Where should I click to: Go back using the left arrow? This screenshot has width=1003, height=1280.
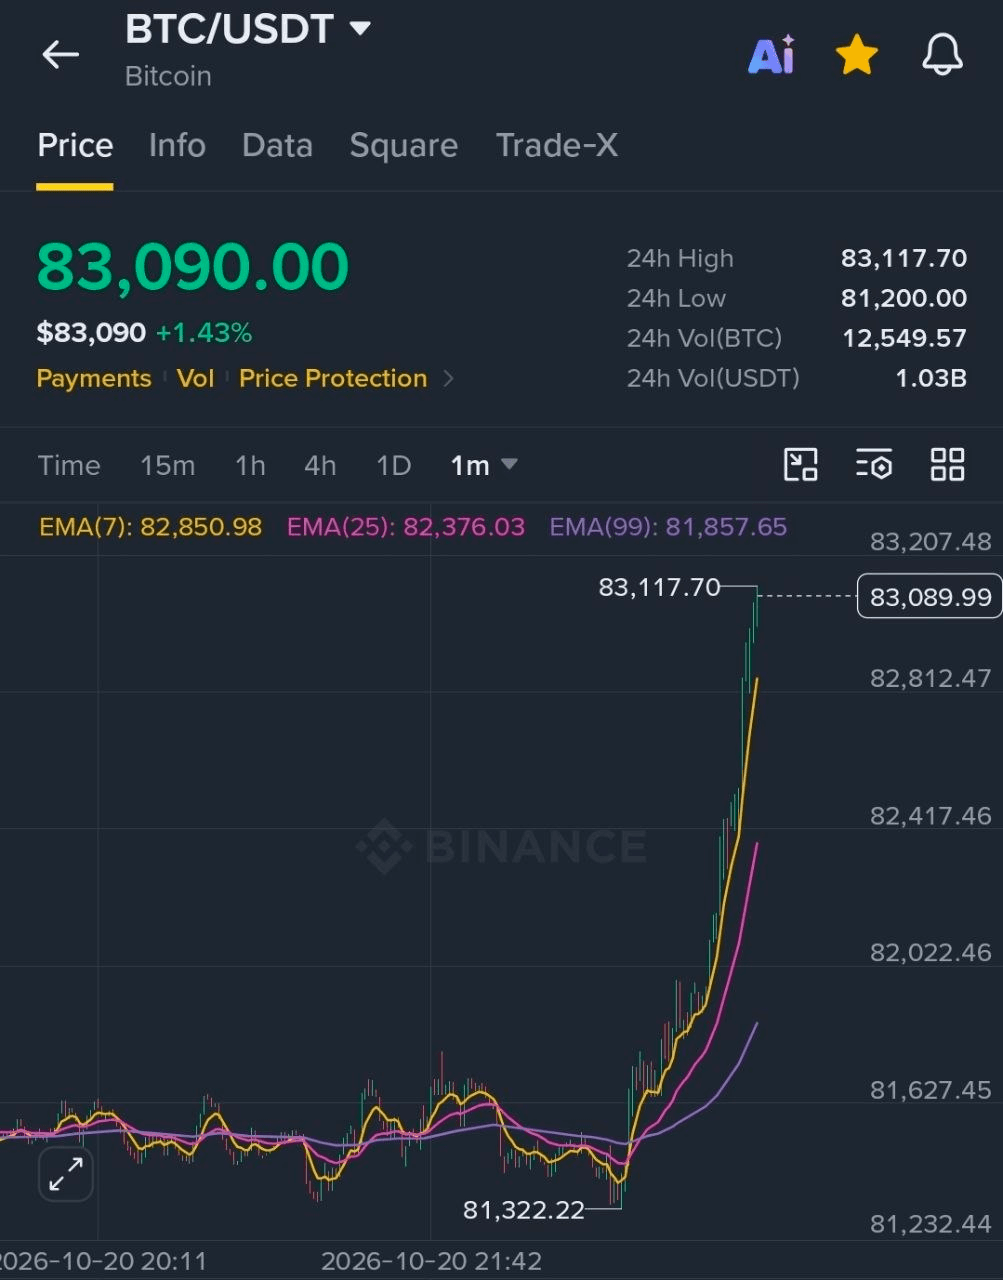pos(60,55)
